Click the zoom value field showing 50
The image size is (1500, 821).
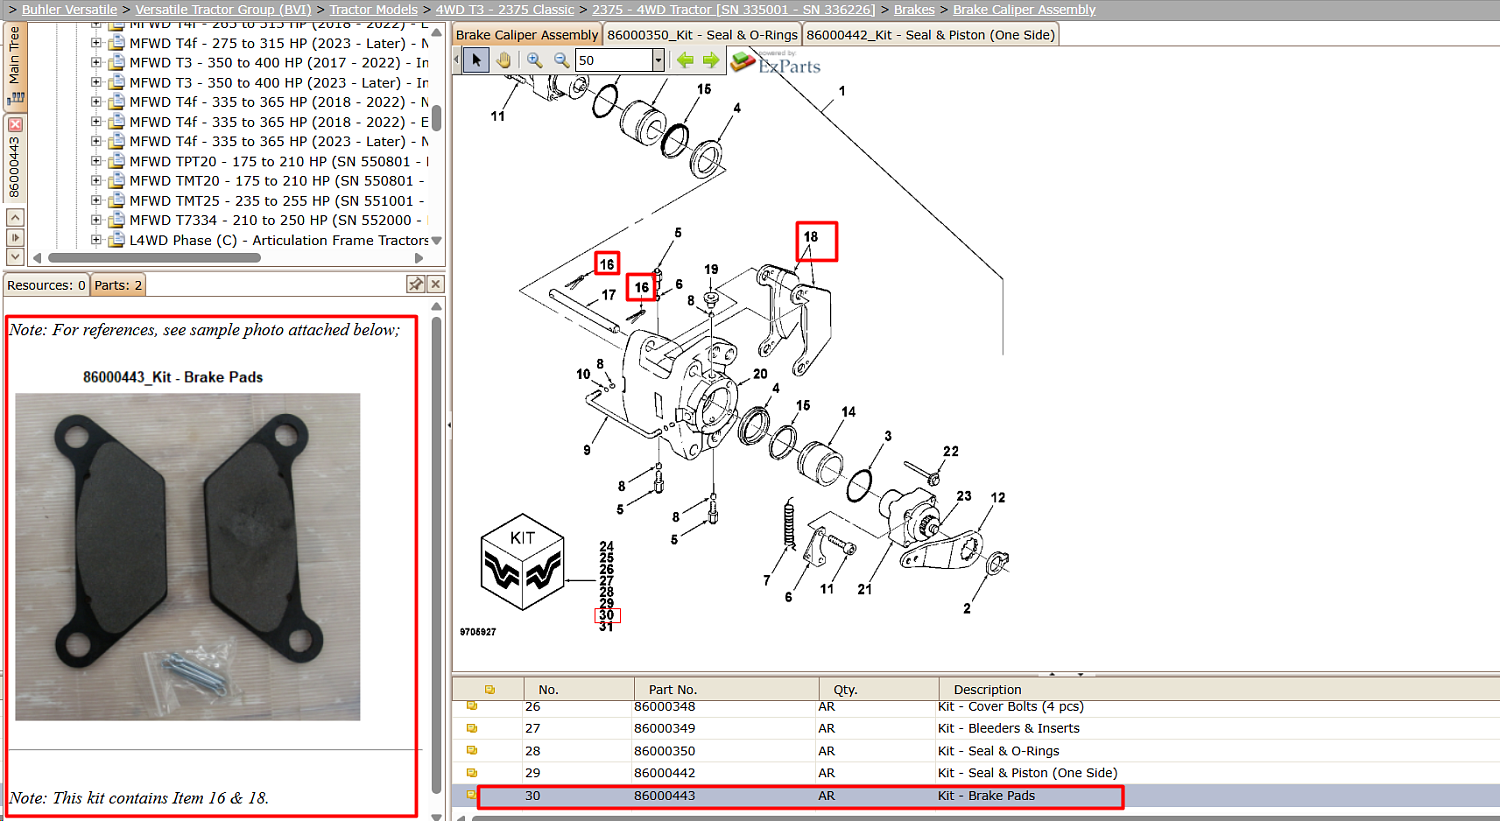coord(613,60)
